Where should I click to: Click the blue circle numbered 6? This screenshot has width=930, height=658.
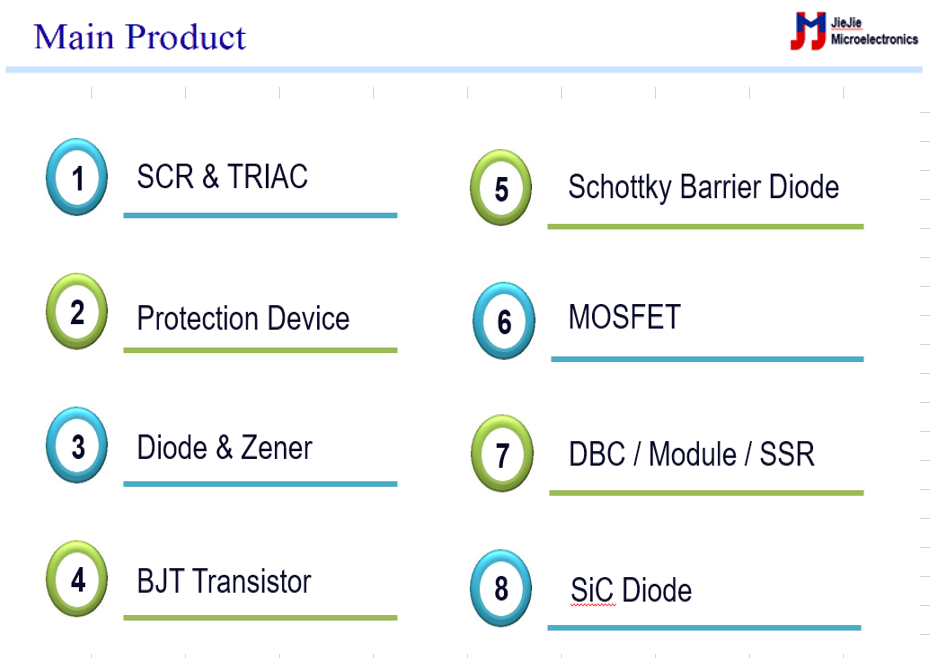tap(504, 321)
